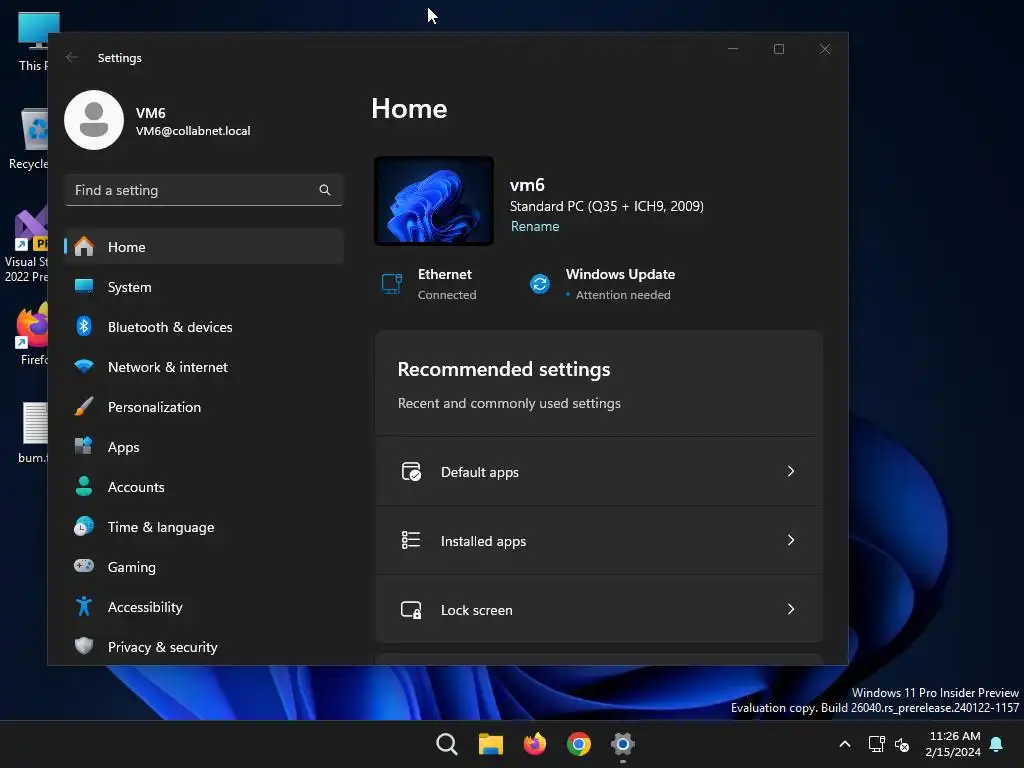This screenshot has height=768, width=1024.
Task: Click the back arrow in Settings
Action: tap(72, 57)
